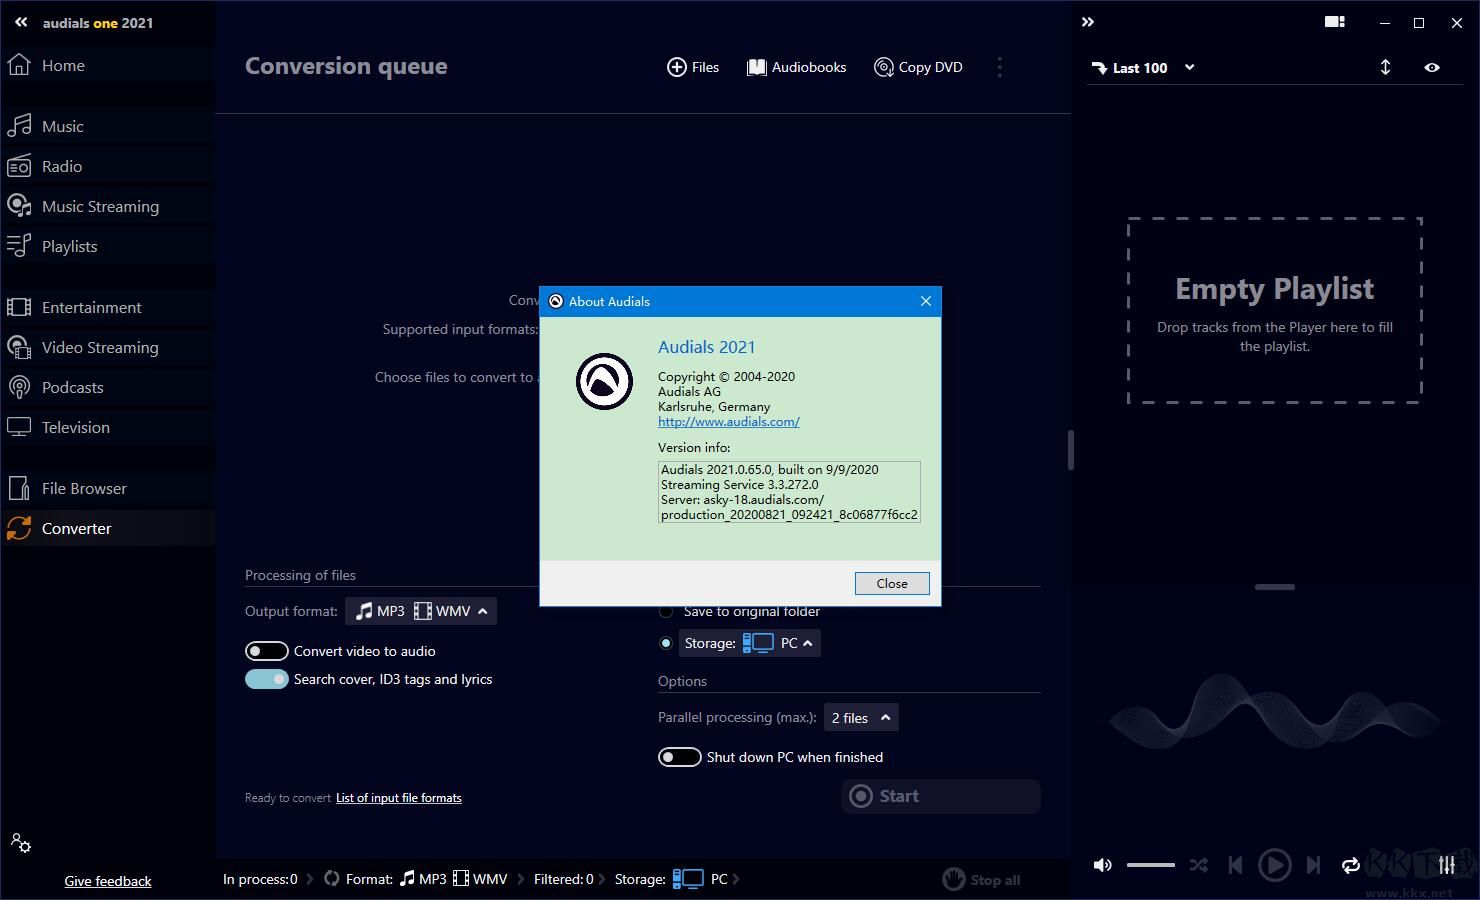Toggle Shut down PC when finished
Viewport: 1480px width, 900px height.
[x=679, y=757]
